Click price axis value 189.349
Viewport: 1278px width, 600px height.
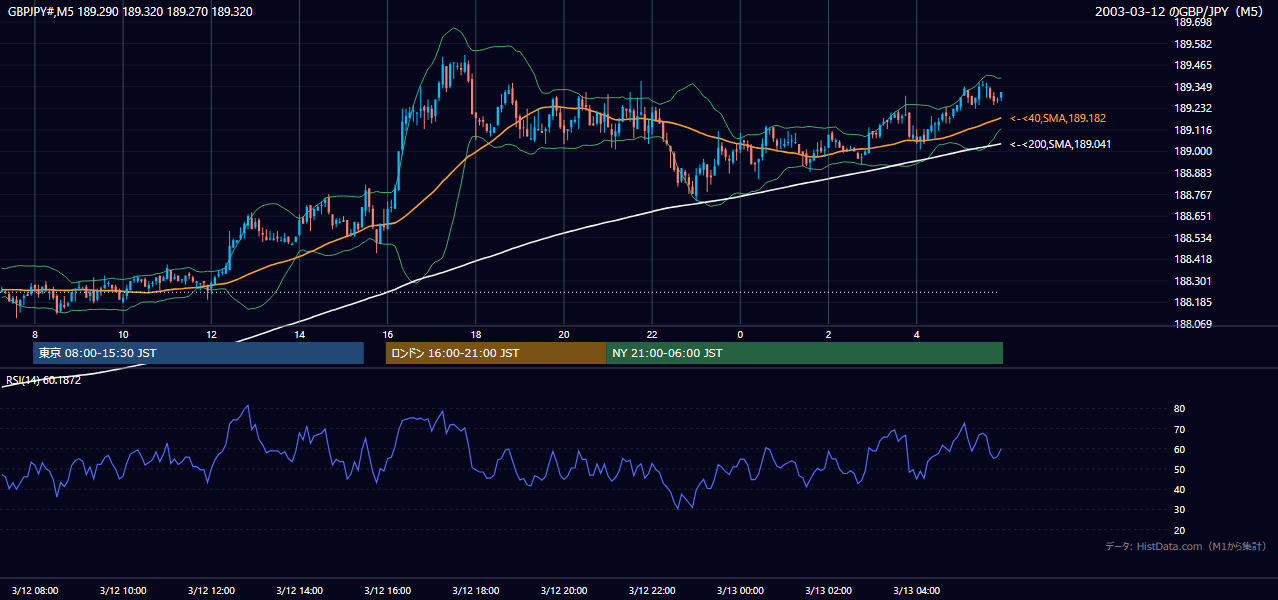point(1193,87)
